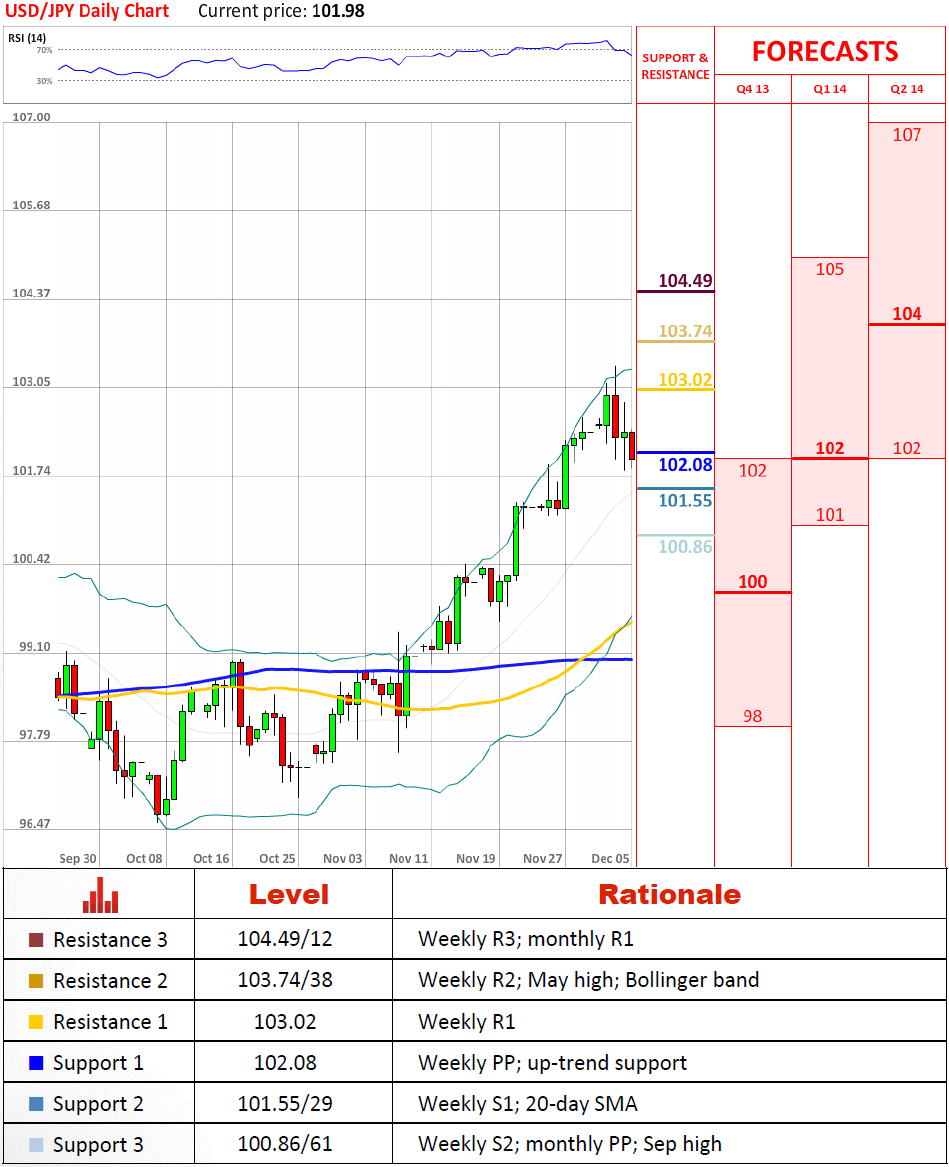Click the blue Support 1 color square
This screenshot has height=1167, width=949.
click(37, 1063)
